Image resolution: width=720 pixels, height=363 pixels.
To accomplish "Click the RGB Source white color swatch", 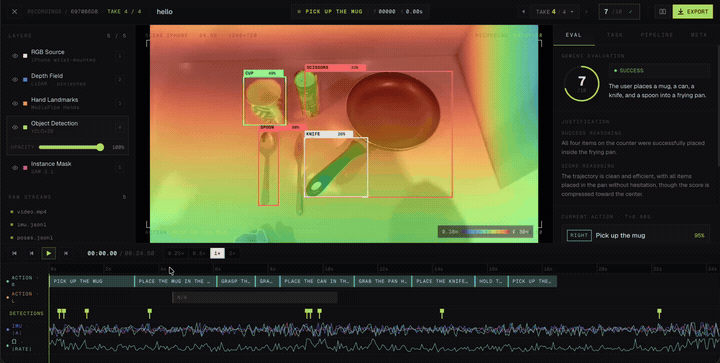I will (25, 56).
